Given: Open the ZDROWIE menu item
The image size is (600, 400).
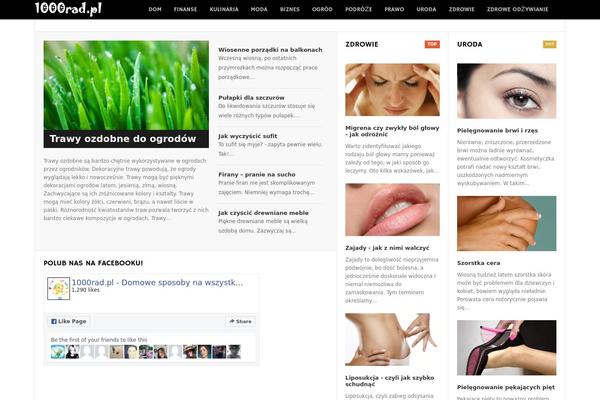Looking at the screenshot, I should (x=461, y=9).
